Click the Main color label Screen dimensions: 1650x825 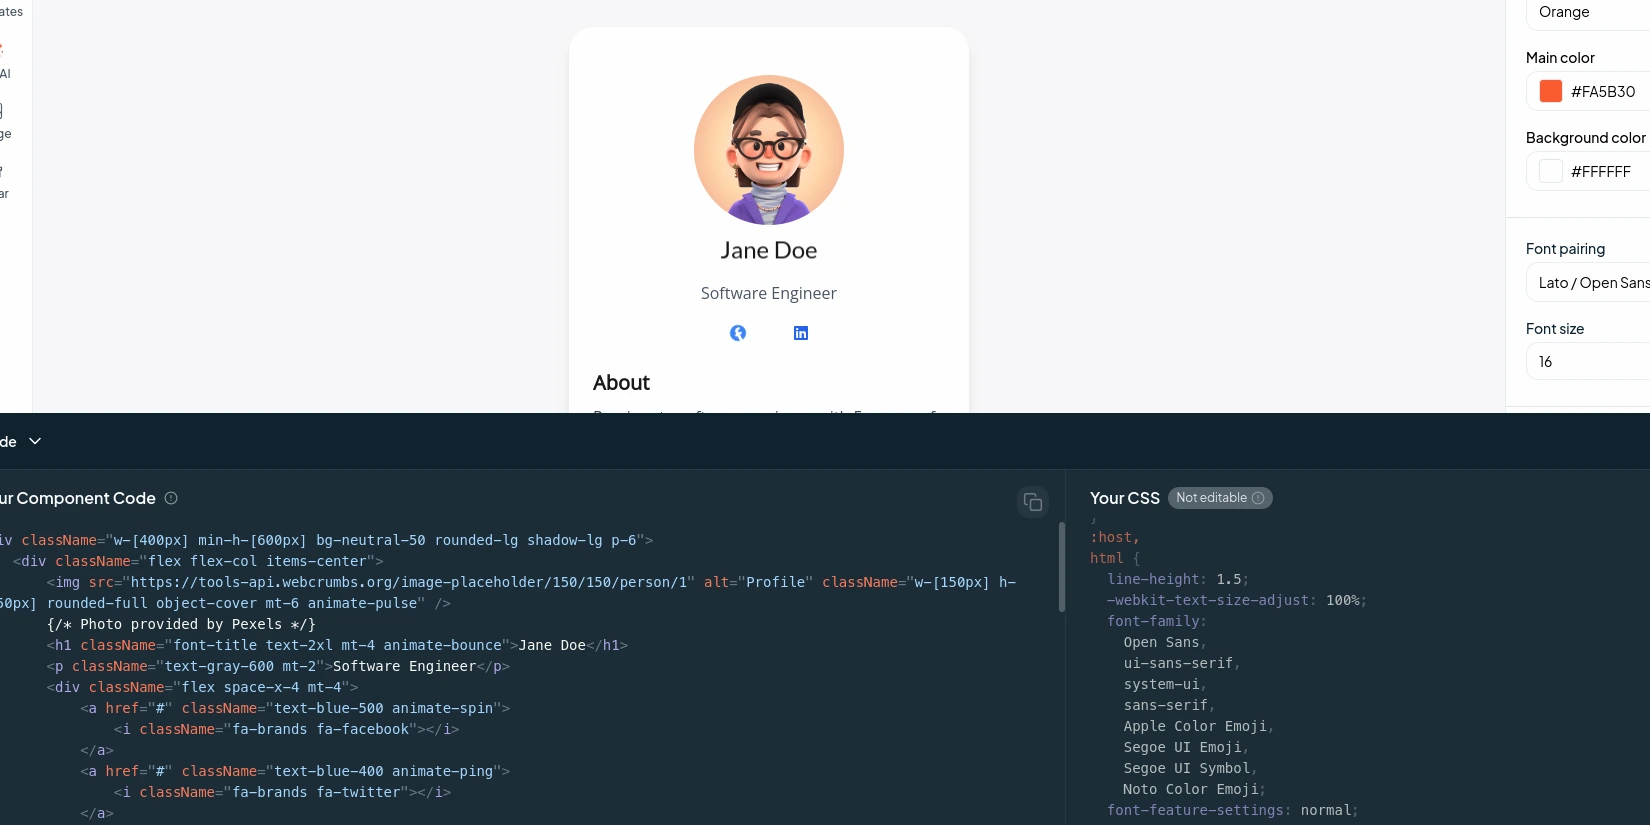click(x=1560, y=58)
